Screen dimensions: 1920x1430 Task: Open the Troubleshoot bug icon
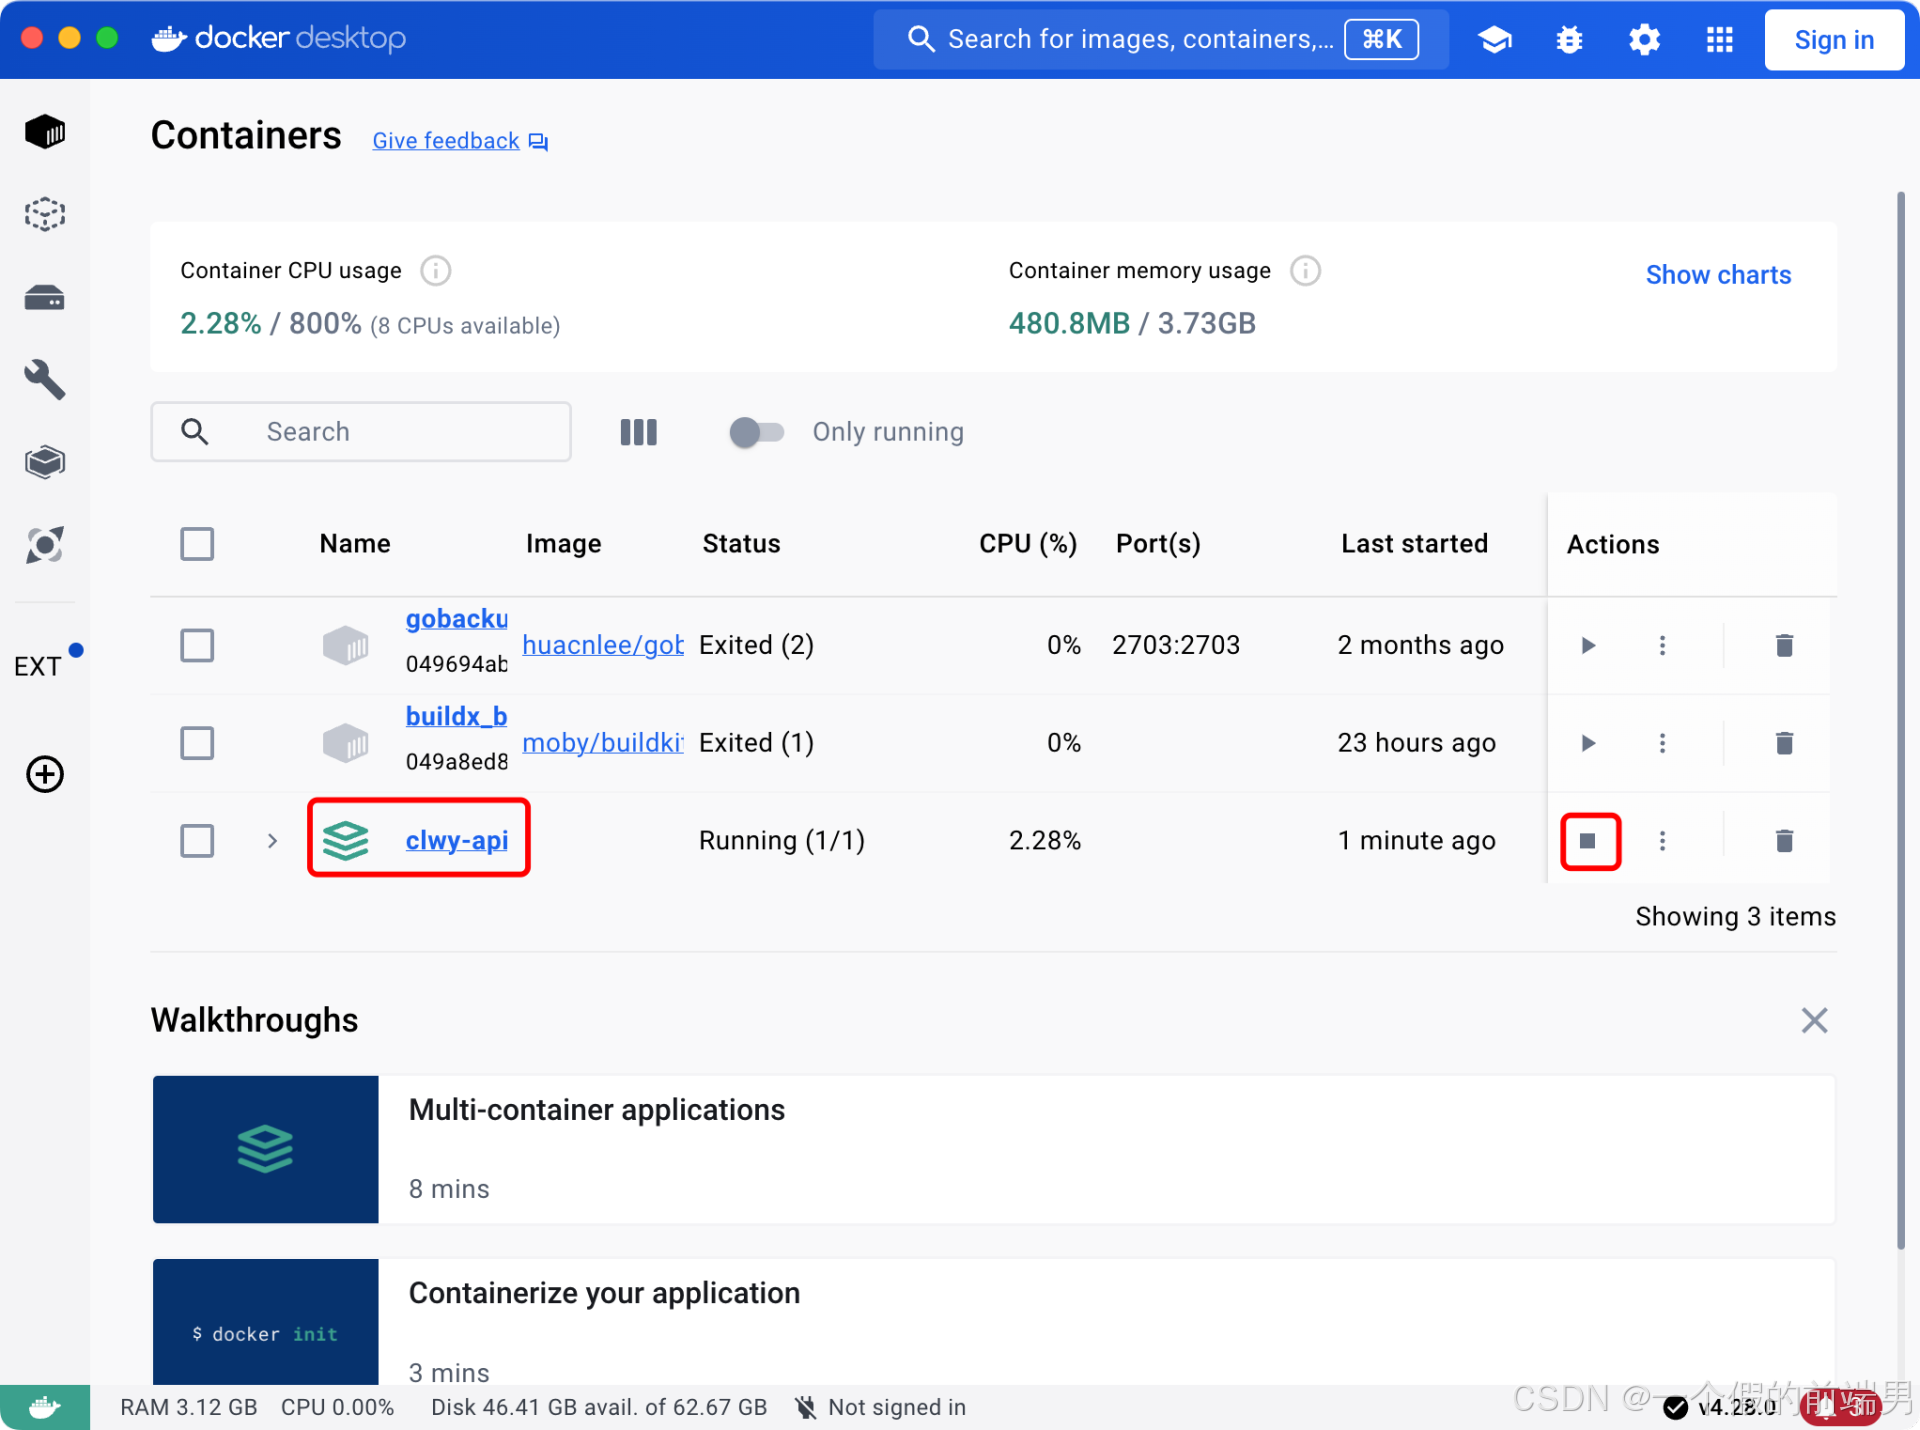(x=1570, y=40)
